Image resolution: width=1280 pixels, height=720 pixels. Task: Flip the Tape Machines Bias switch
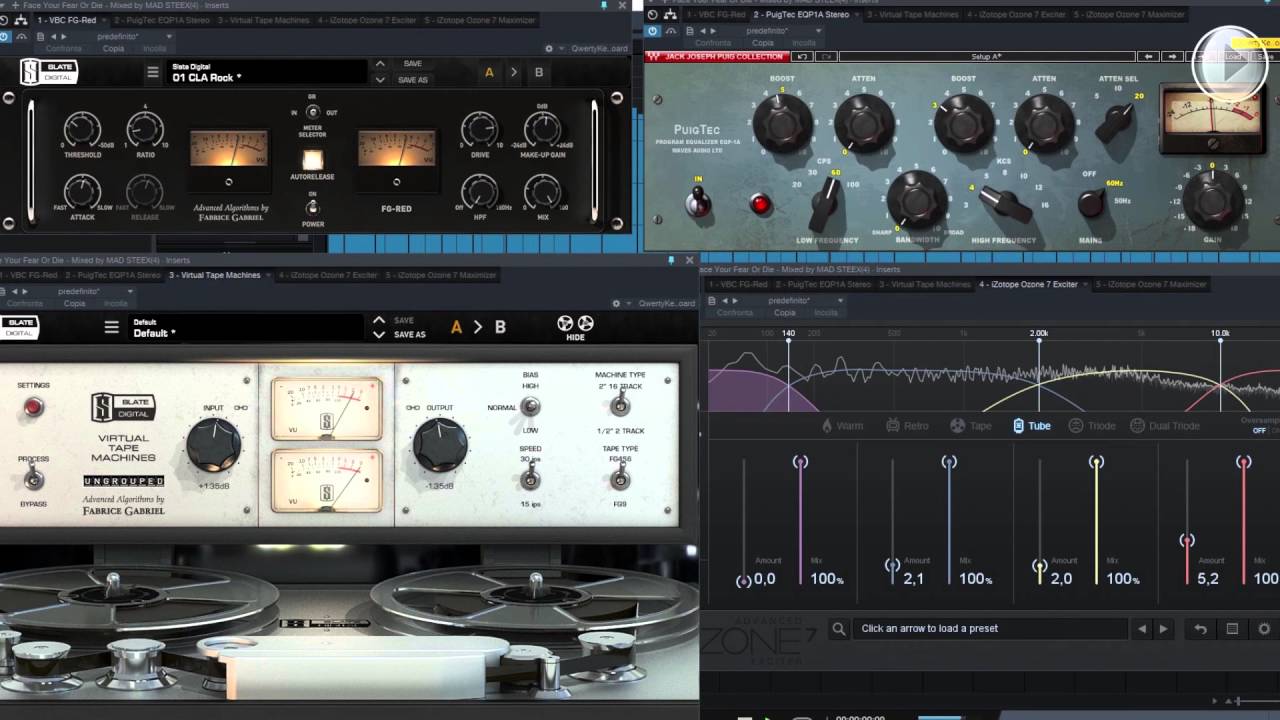530,407
